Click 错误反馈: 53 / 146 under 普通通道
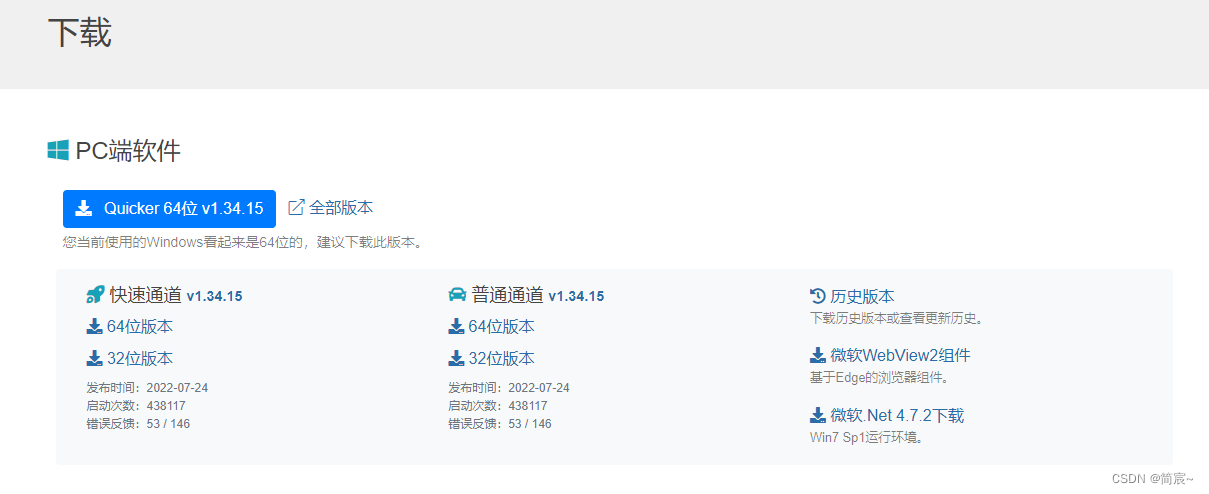The width and height of the screenshot is (1209, 494). pyautogui.click(x=499, y=423)
